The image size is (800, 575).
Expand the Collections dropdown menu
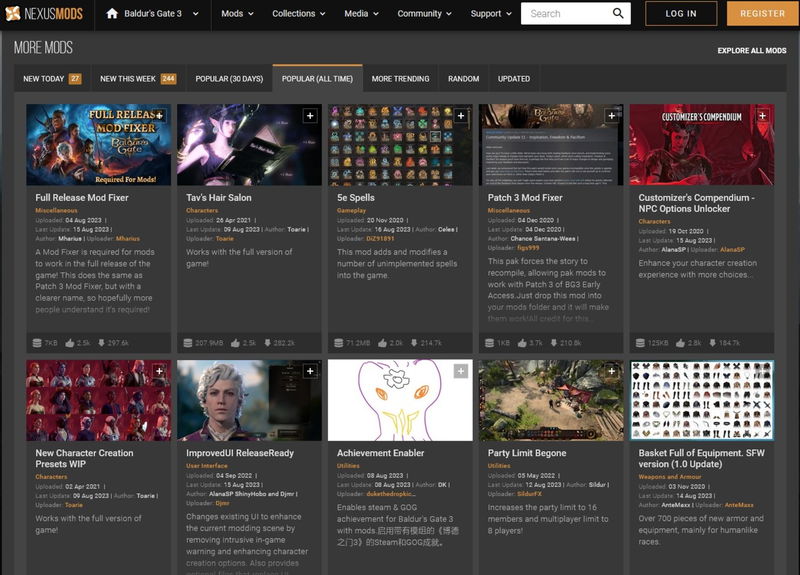(299, 14)
